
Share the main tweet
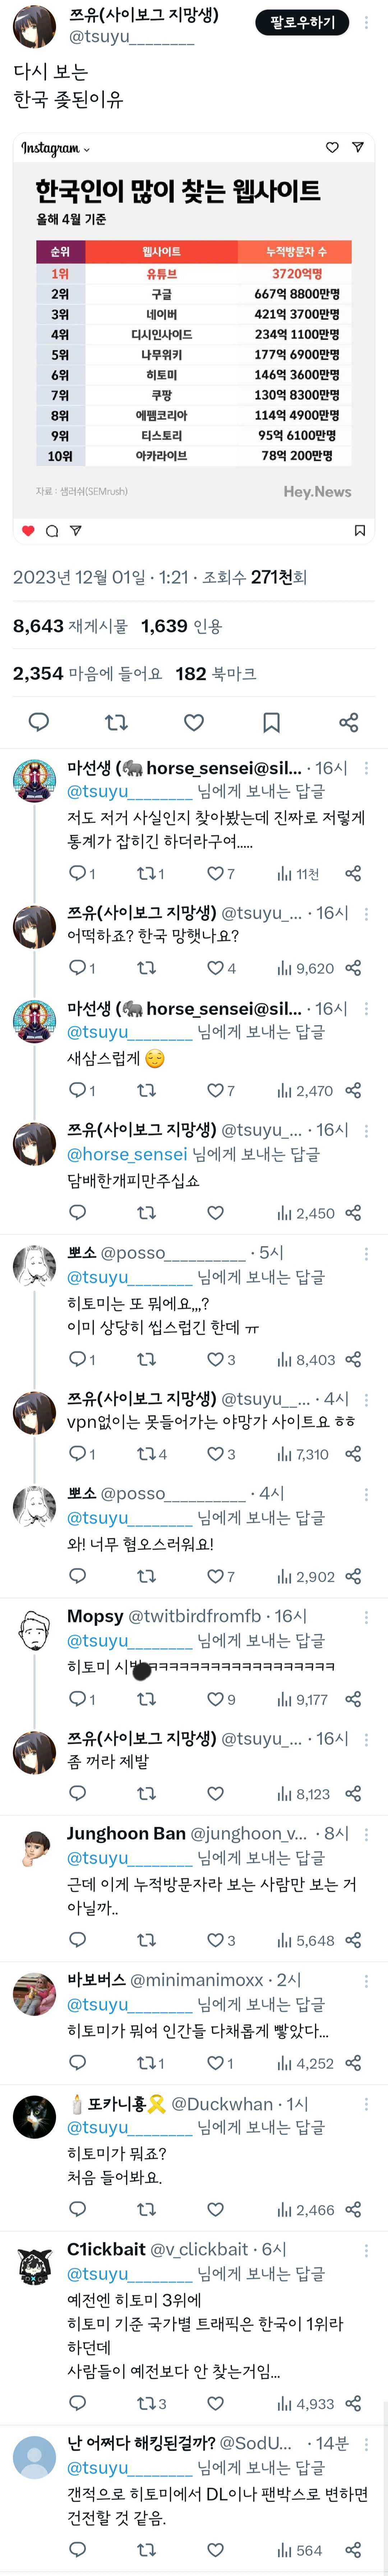[x=348, y=722]
